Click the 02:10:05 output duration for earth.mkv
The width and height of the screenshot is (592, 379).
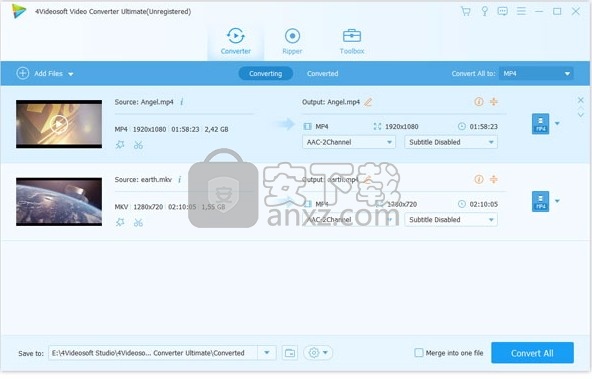pyautogui.click(x=483, y=204)
